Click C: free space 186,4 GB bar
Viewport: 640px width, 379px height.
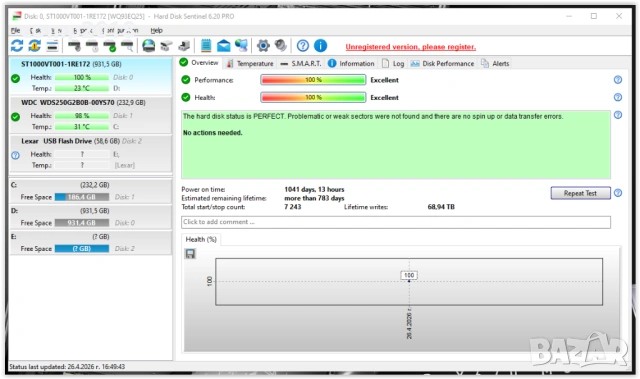pyautogui.click(x=82, y=197)
